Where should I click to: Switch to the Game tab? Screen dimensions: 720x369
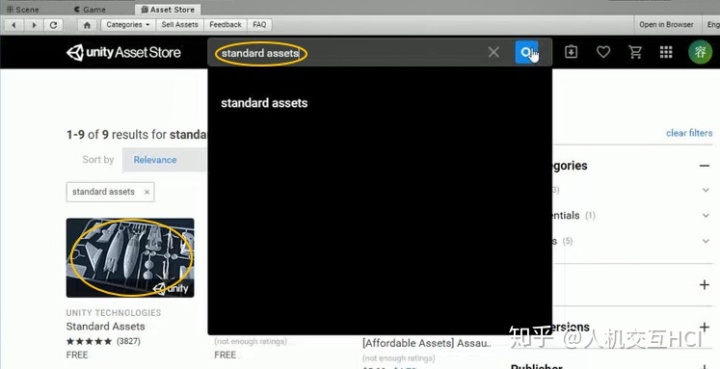coord(90,9)
